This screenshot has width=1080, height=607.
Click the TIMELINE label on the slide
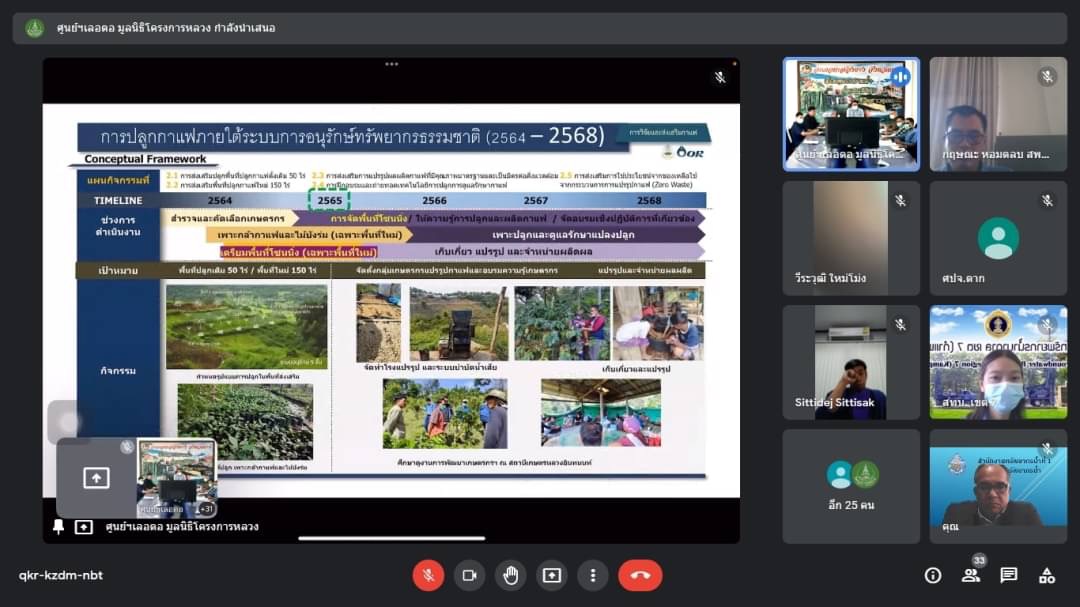tap(118, 200)
